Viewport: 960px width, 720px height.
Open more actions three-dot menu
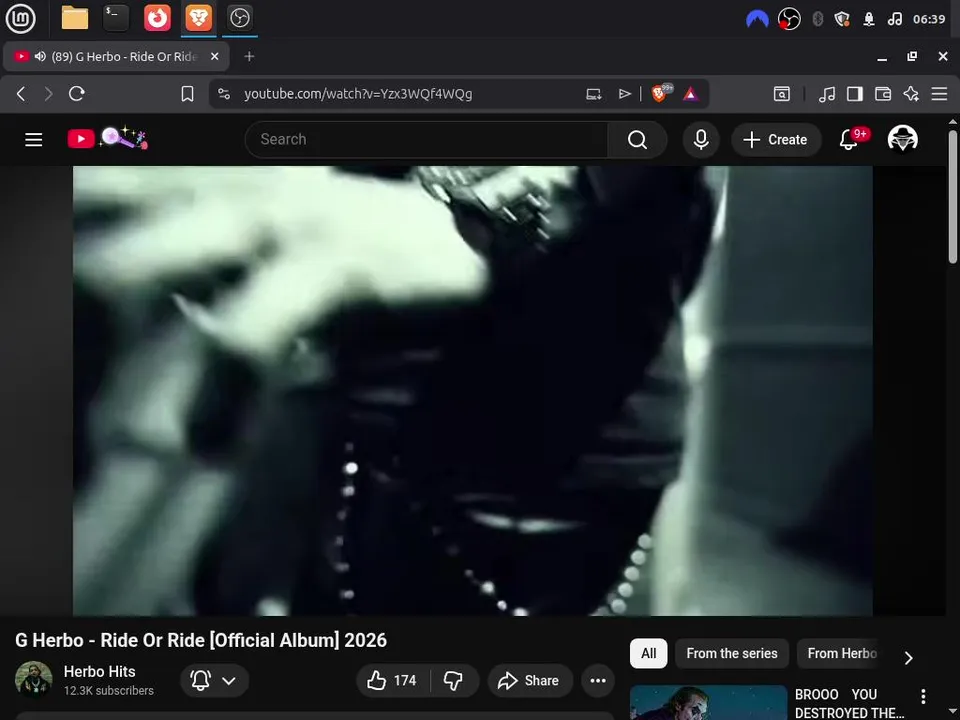[598, 680]
